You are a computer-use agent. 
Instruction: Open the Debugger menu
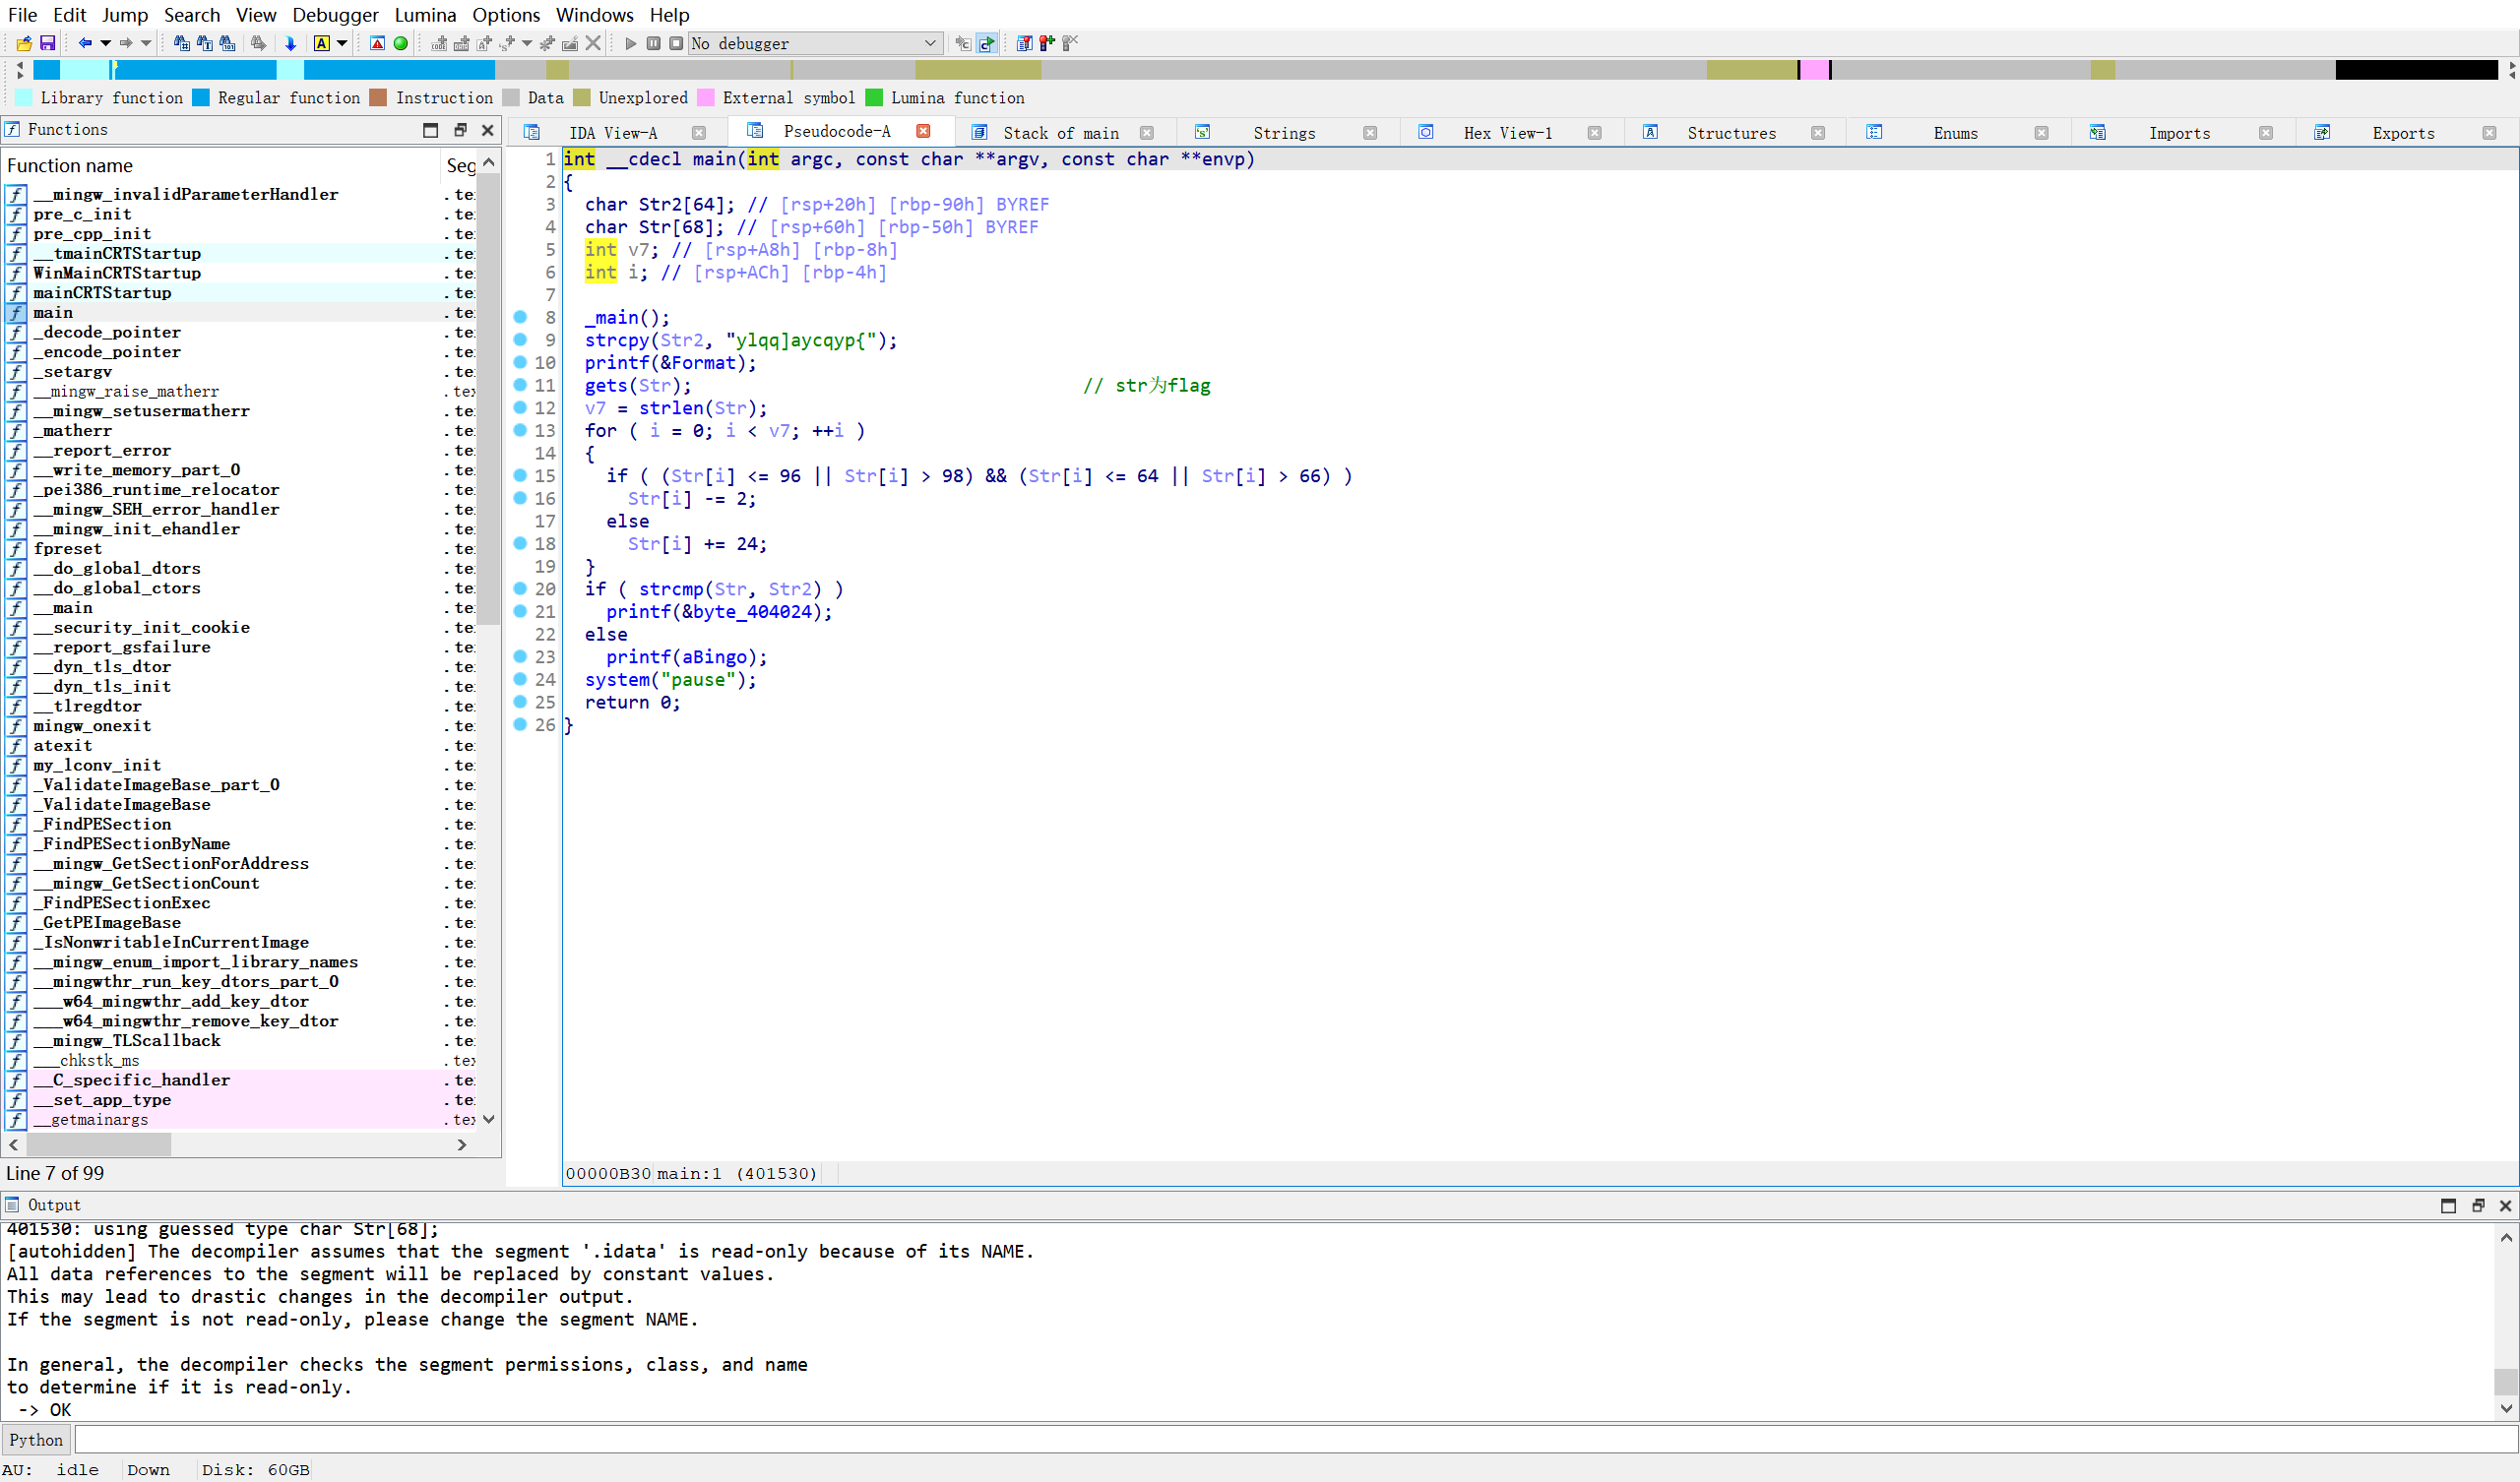point(335,14)
